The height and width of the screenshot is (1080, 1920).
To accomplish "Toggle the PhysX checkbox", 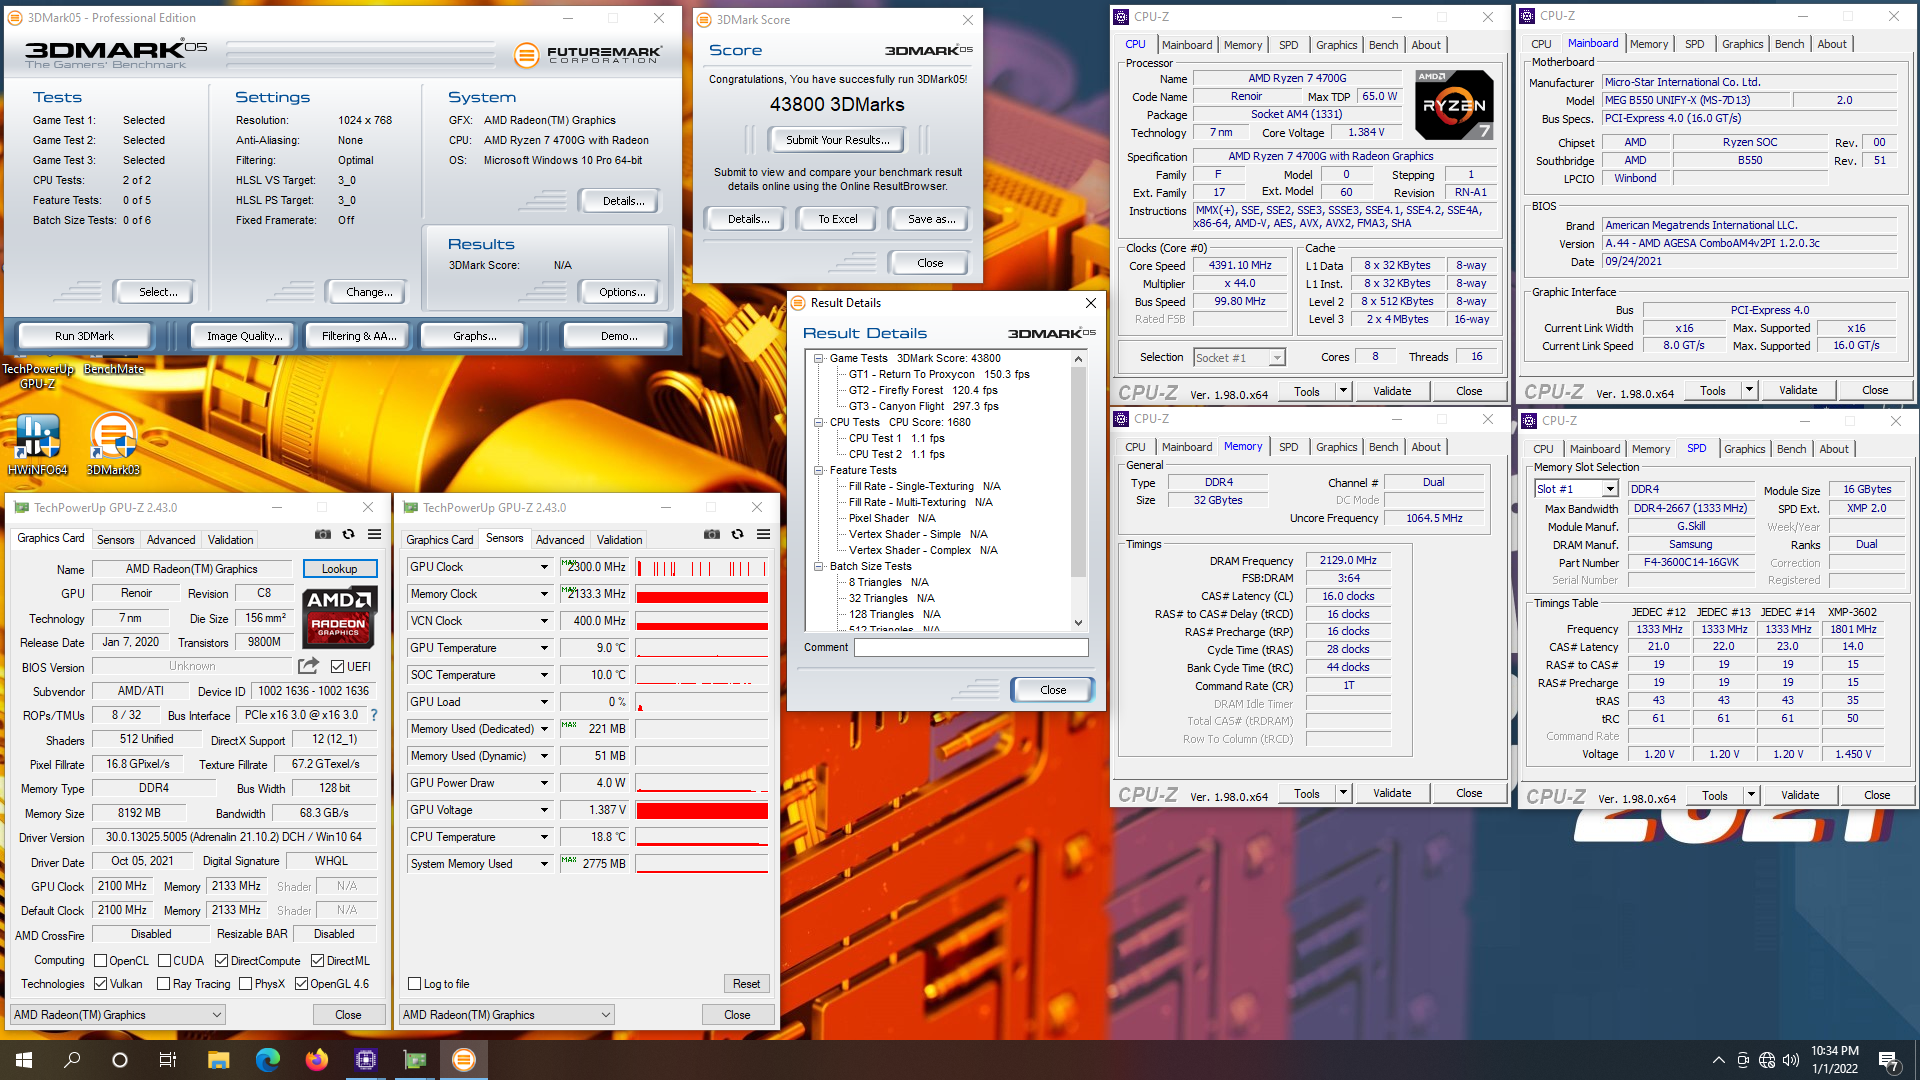I will click(x=245, y=984).
